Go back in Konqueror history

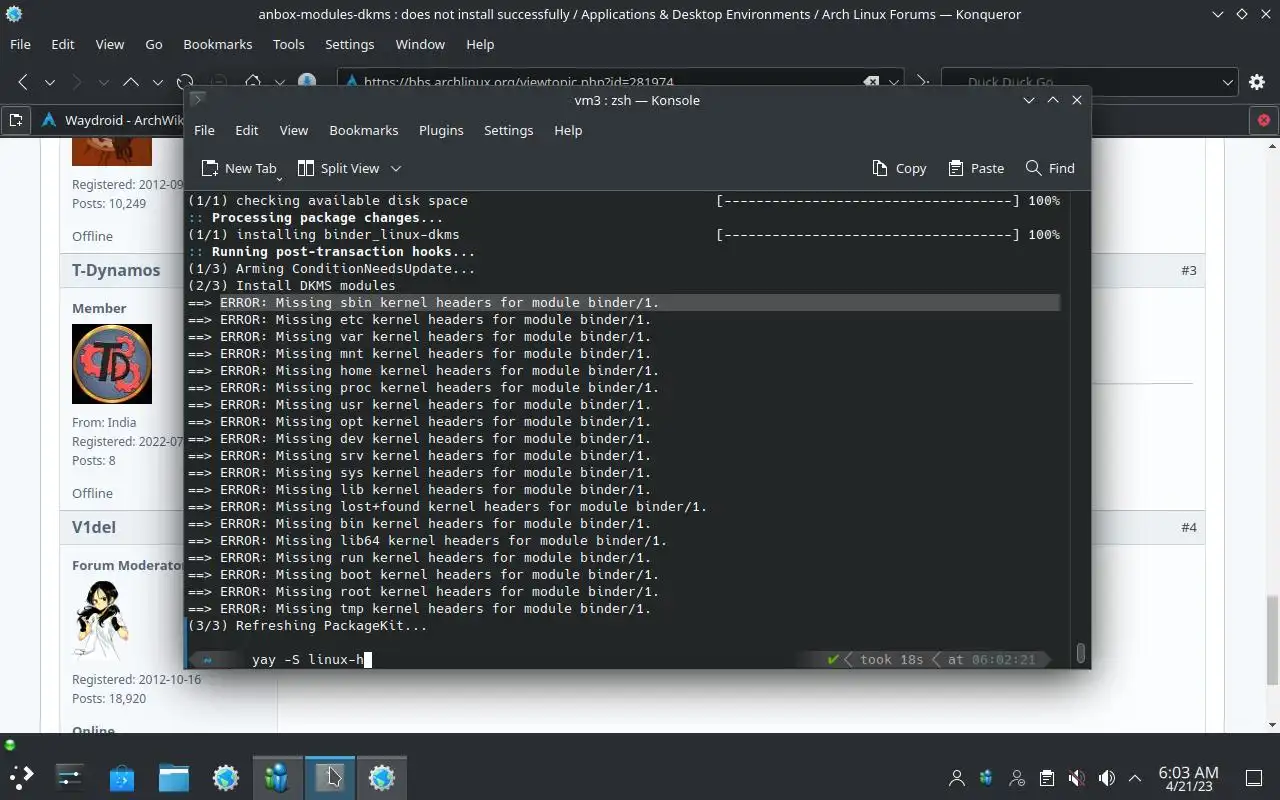tap(23, 82)
